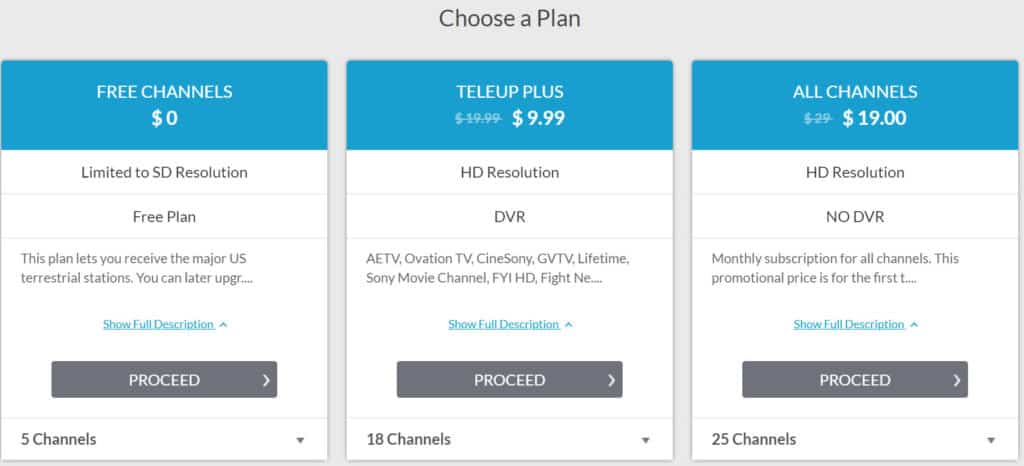Select the FREE CHANNELS plan header
Screen dimensions: 1024x466
click(x=164, y=92)
